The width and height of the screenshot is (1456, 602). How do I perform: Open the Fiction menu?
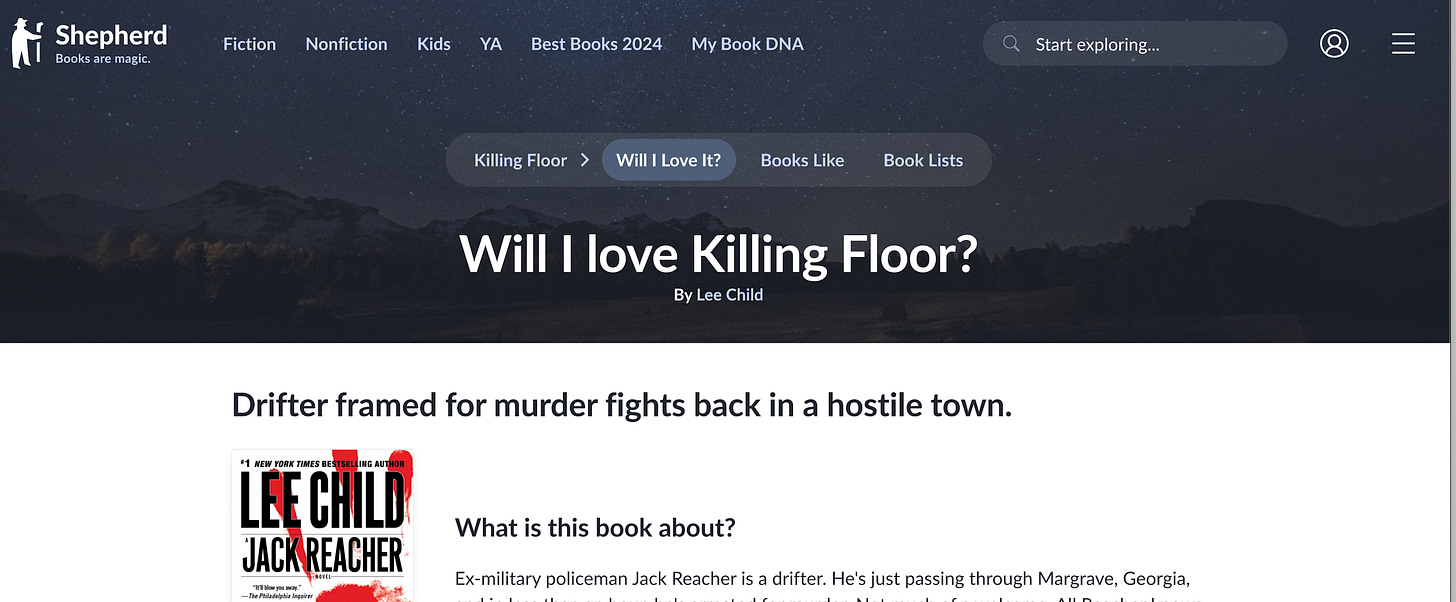[249, 44]
